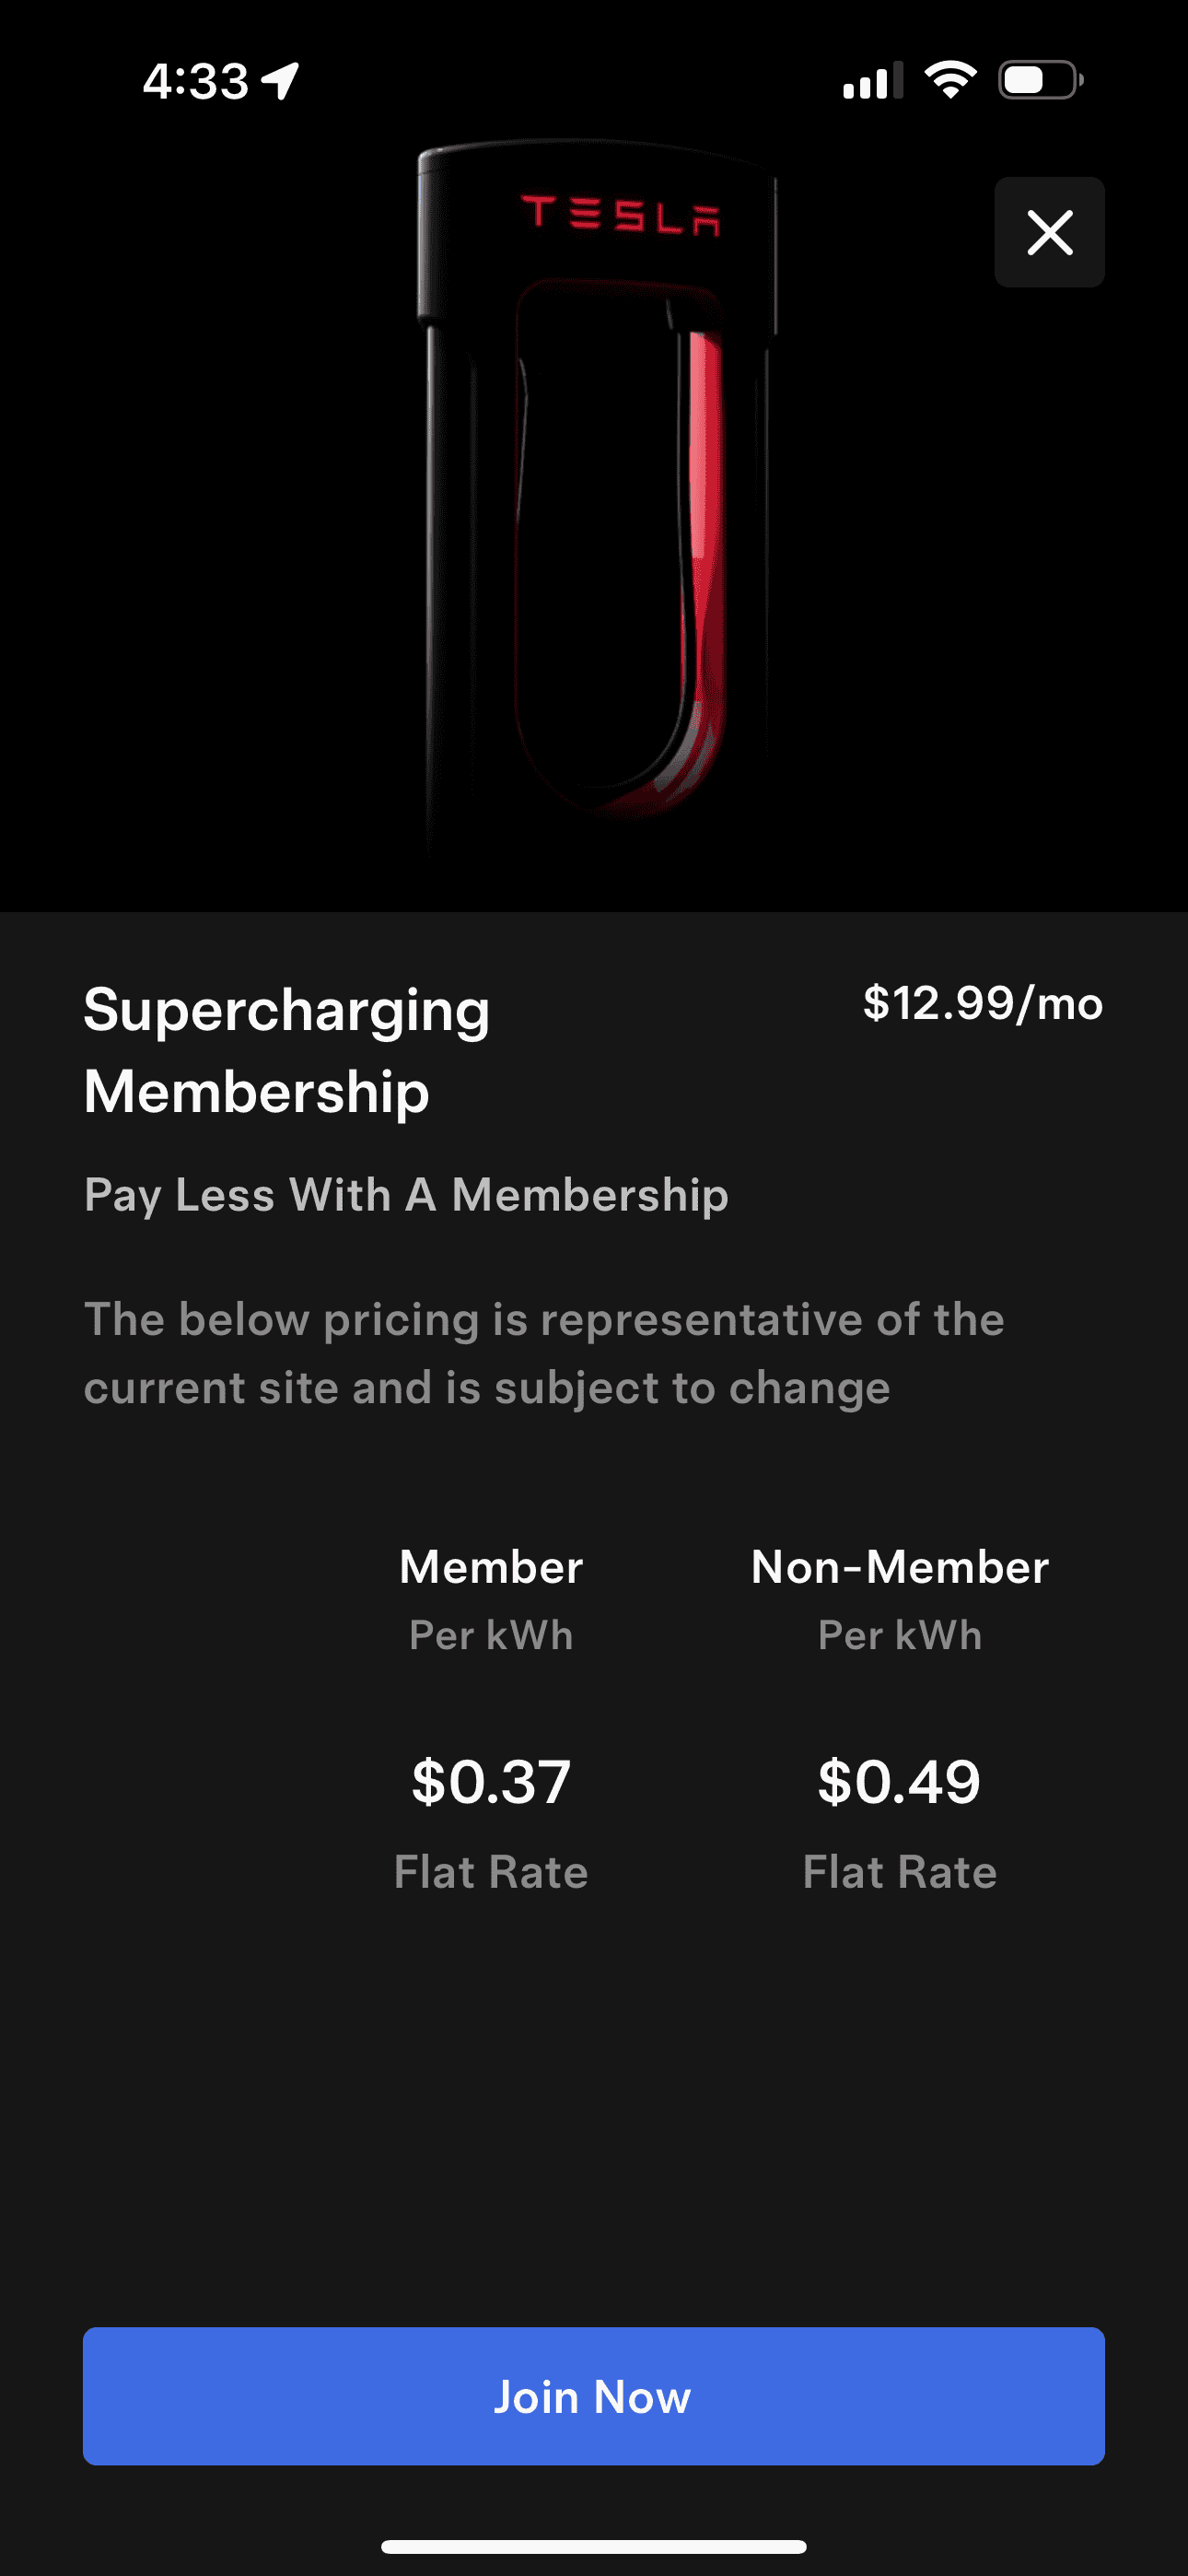Tap the Pay Less With A Membership subtitle

406,1195
